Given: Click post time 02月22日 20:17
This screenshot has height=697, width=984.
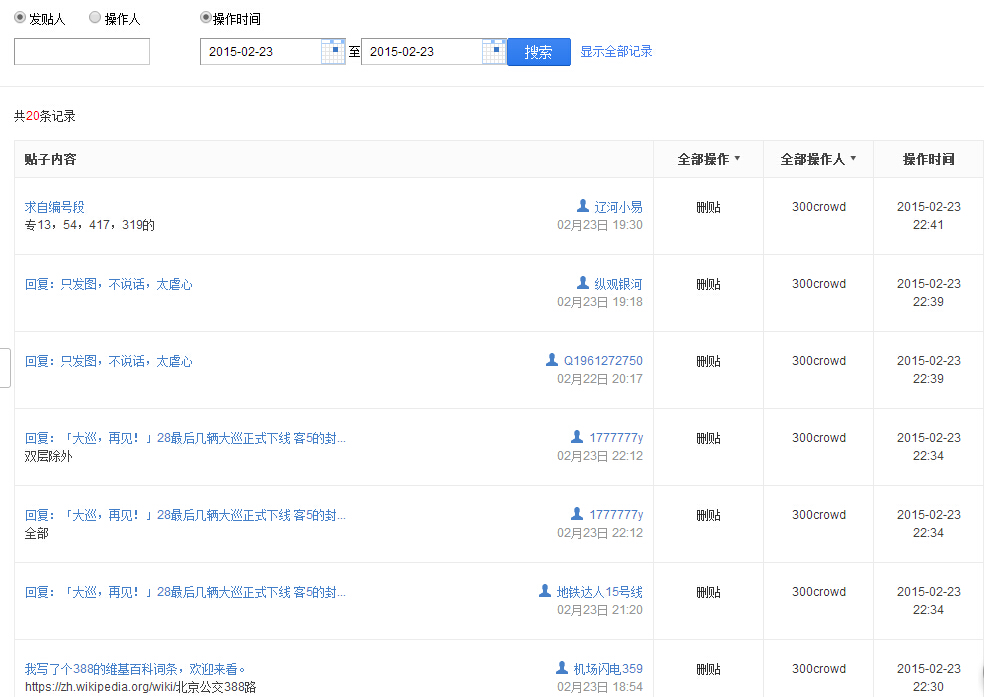Looking at the screenshot, I should (x=599, y=378).
